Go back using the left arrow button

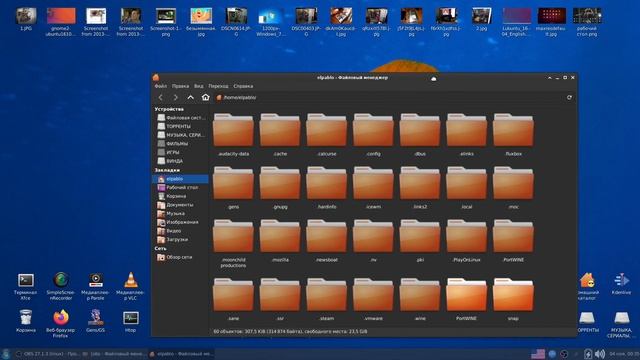[x=160, y=98]
